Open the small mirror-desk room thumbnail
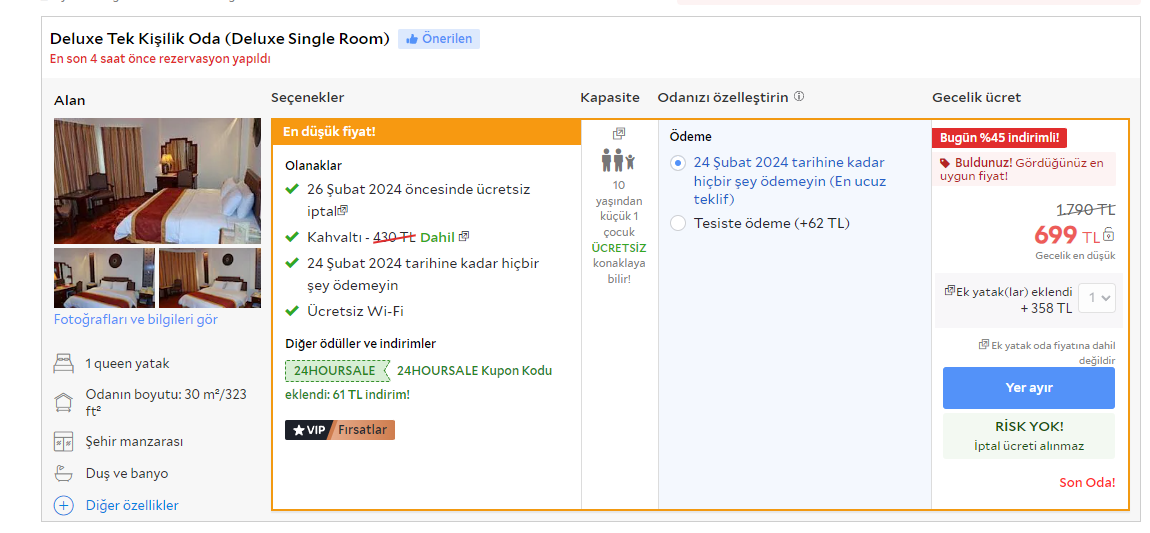 104,278
